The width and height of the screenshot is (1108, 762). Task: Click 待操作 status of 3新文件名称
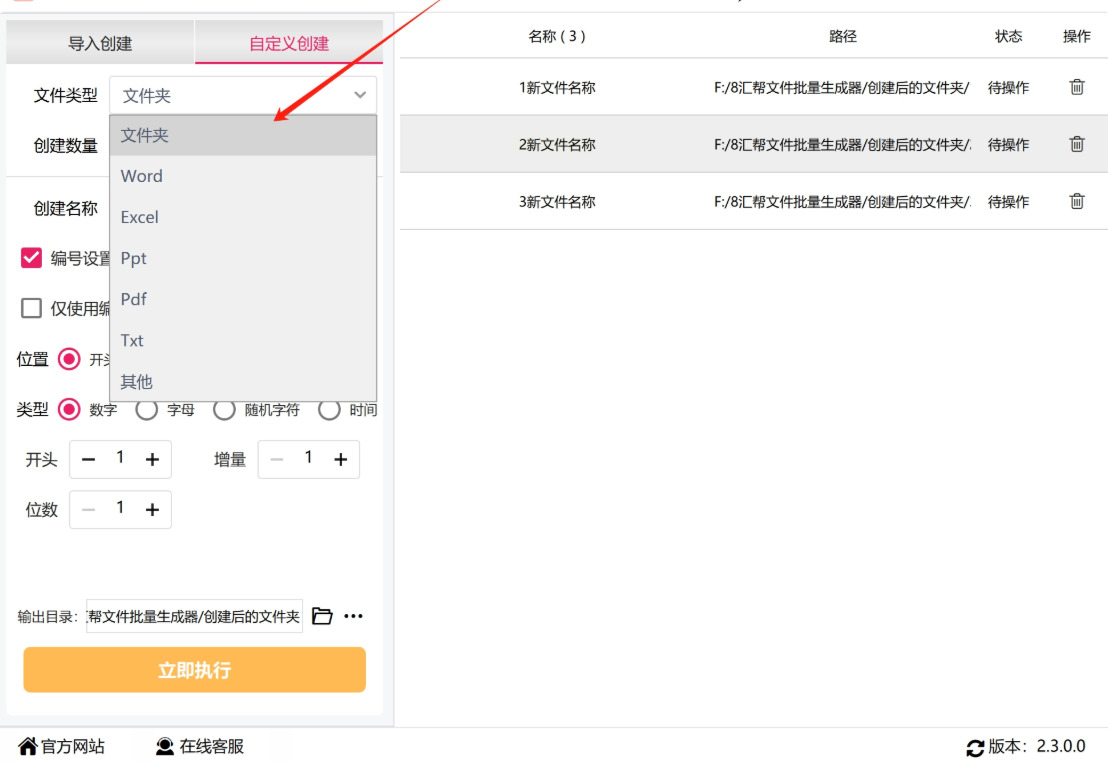(1008, 201)
